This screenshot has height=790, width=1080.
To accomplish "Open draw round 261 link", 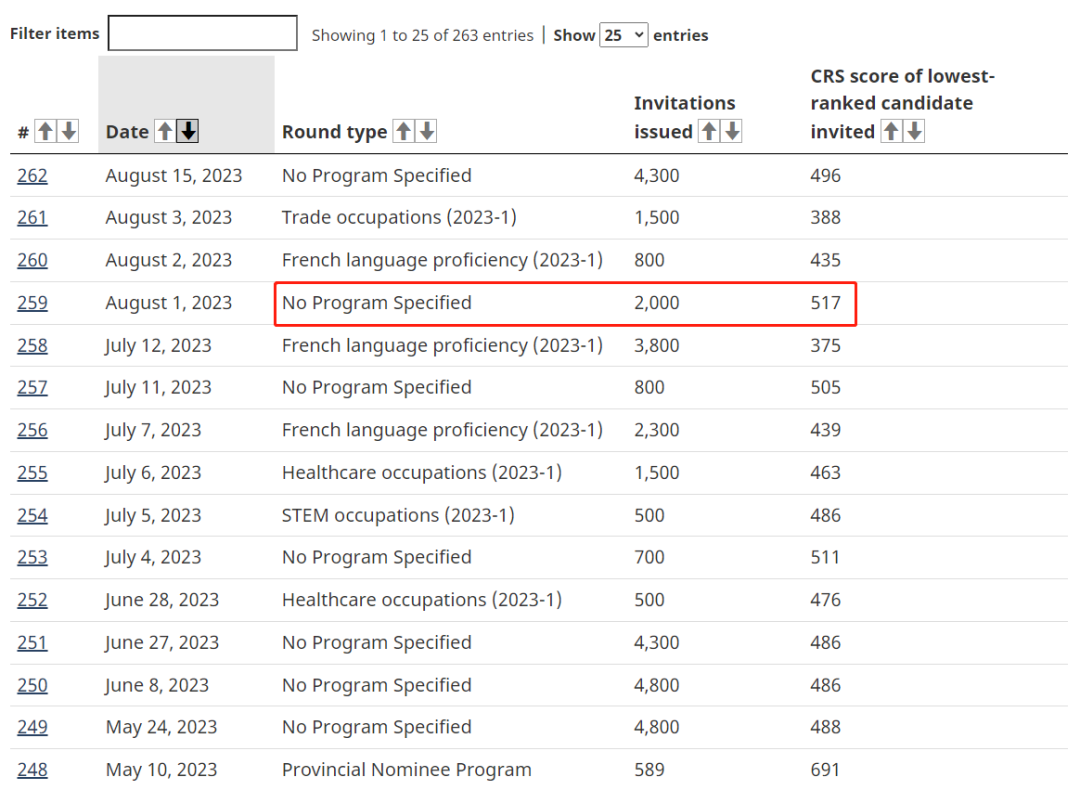I will click(32, 218).
